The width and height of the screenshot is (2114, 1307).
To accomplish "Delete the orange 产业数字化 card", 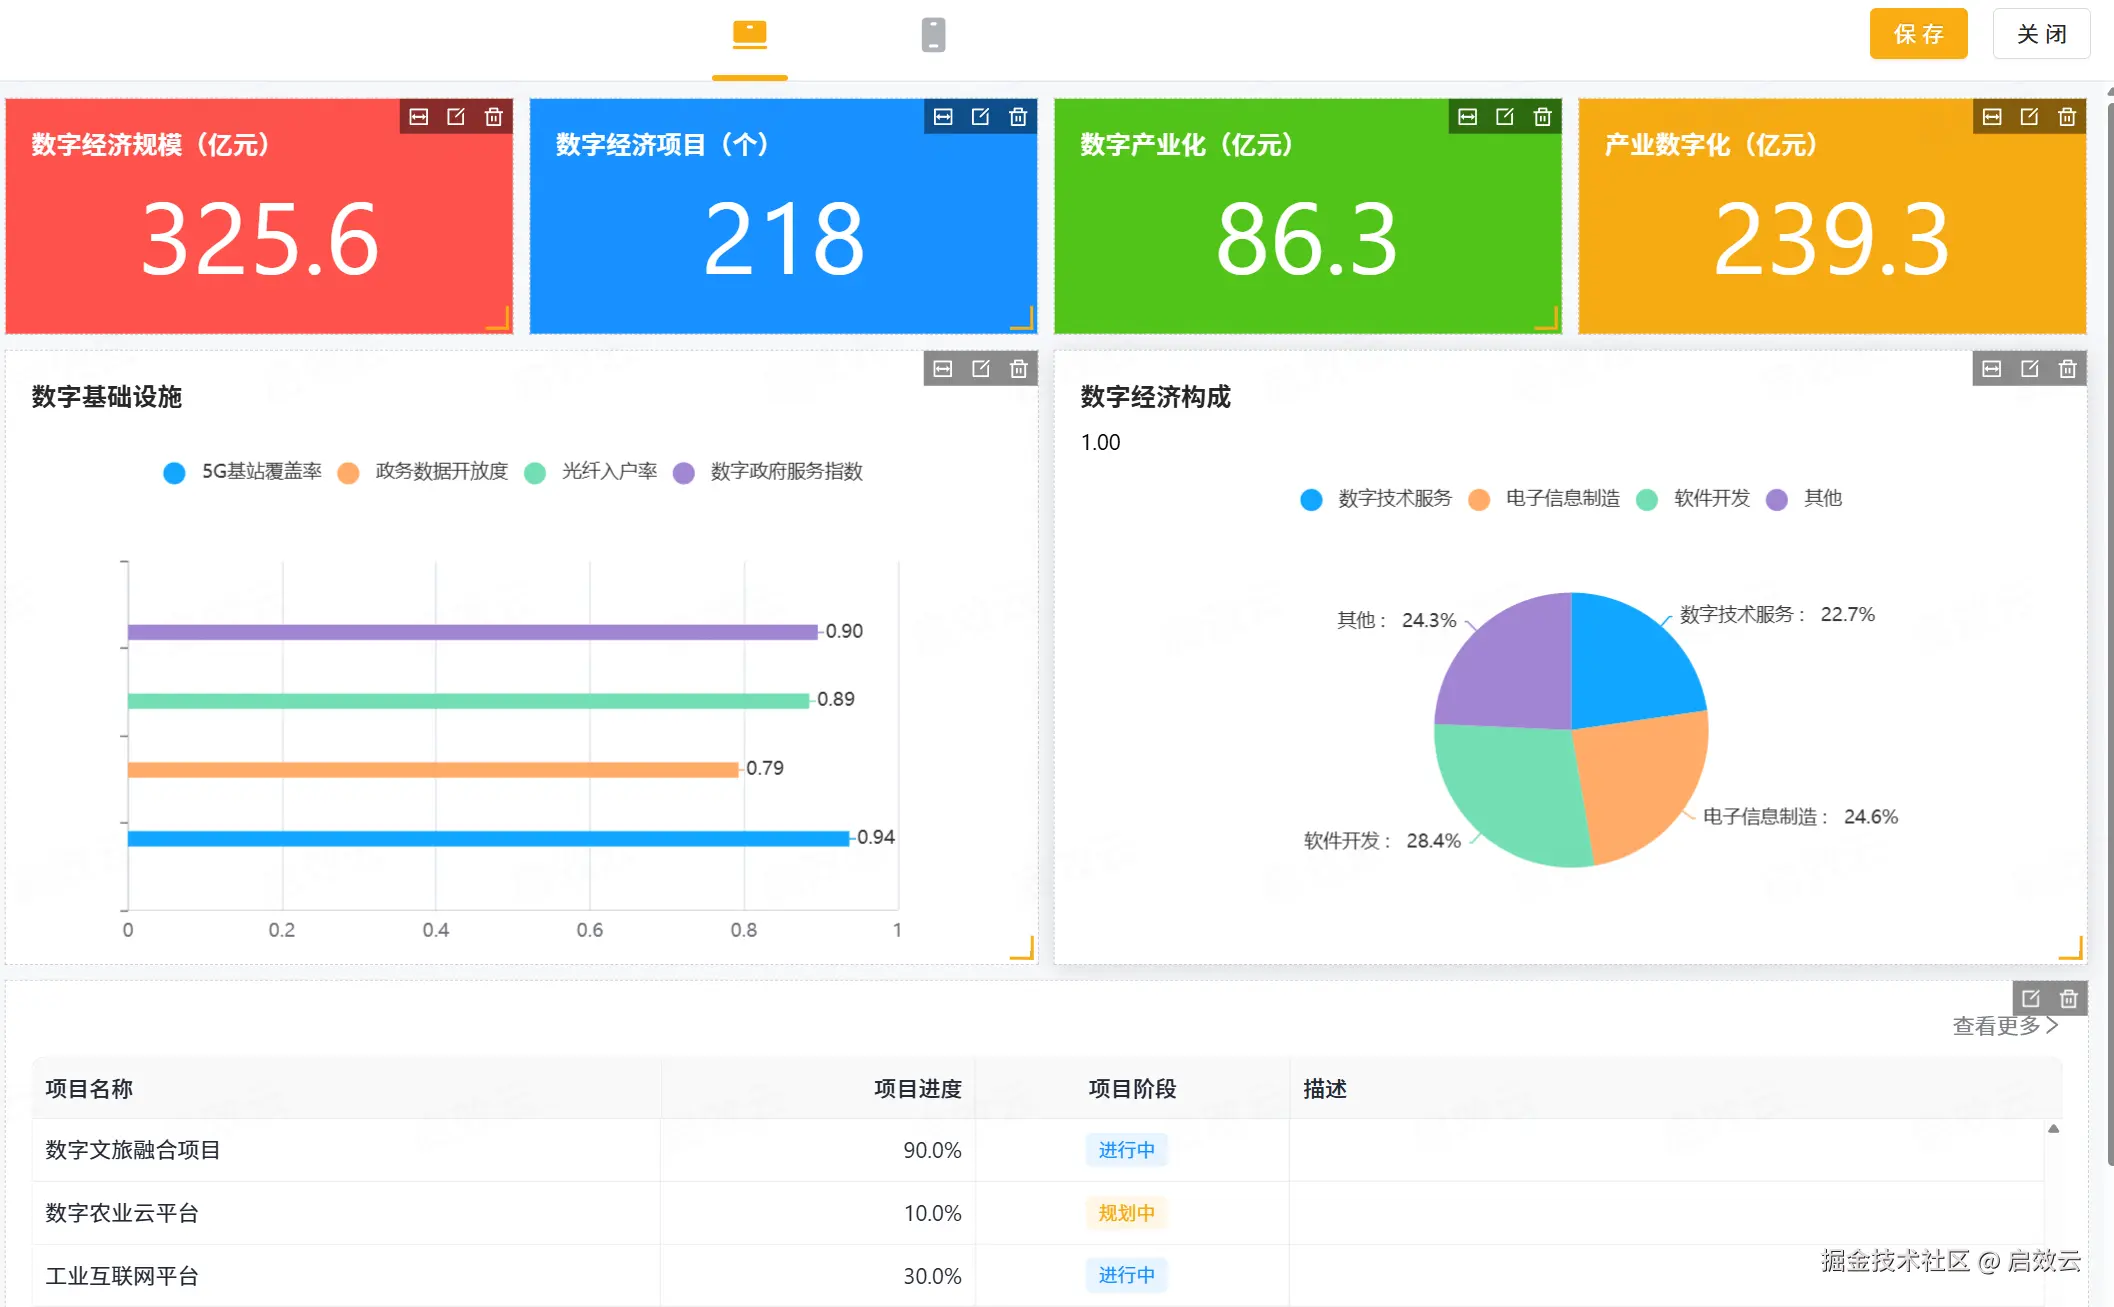I will click(2066, 117).
